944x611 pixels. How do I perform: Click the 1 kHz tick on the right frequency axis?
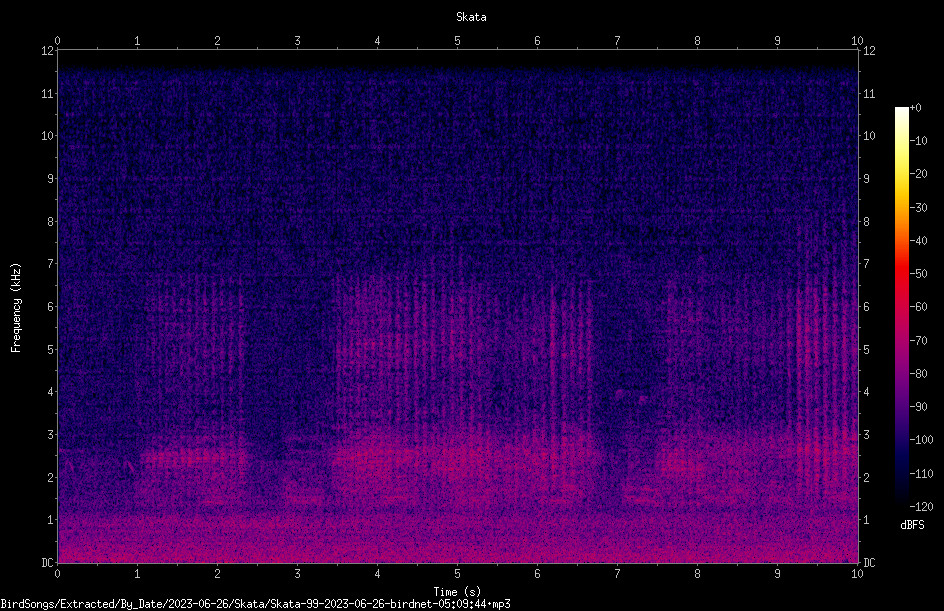(x=866, y=520)
